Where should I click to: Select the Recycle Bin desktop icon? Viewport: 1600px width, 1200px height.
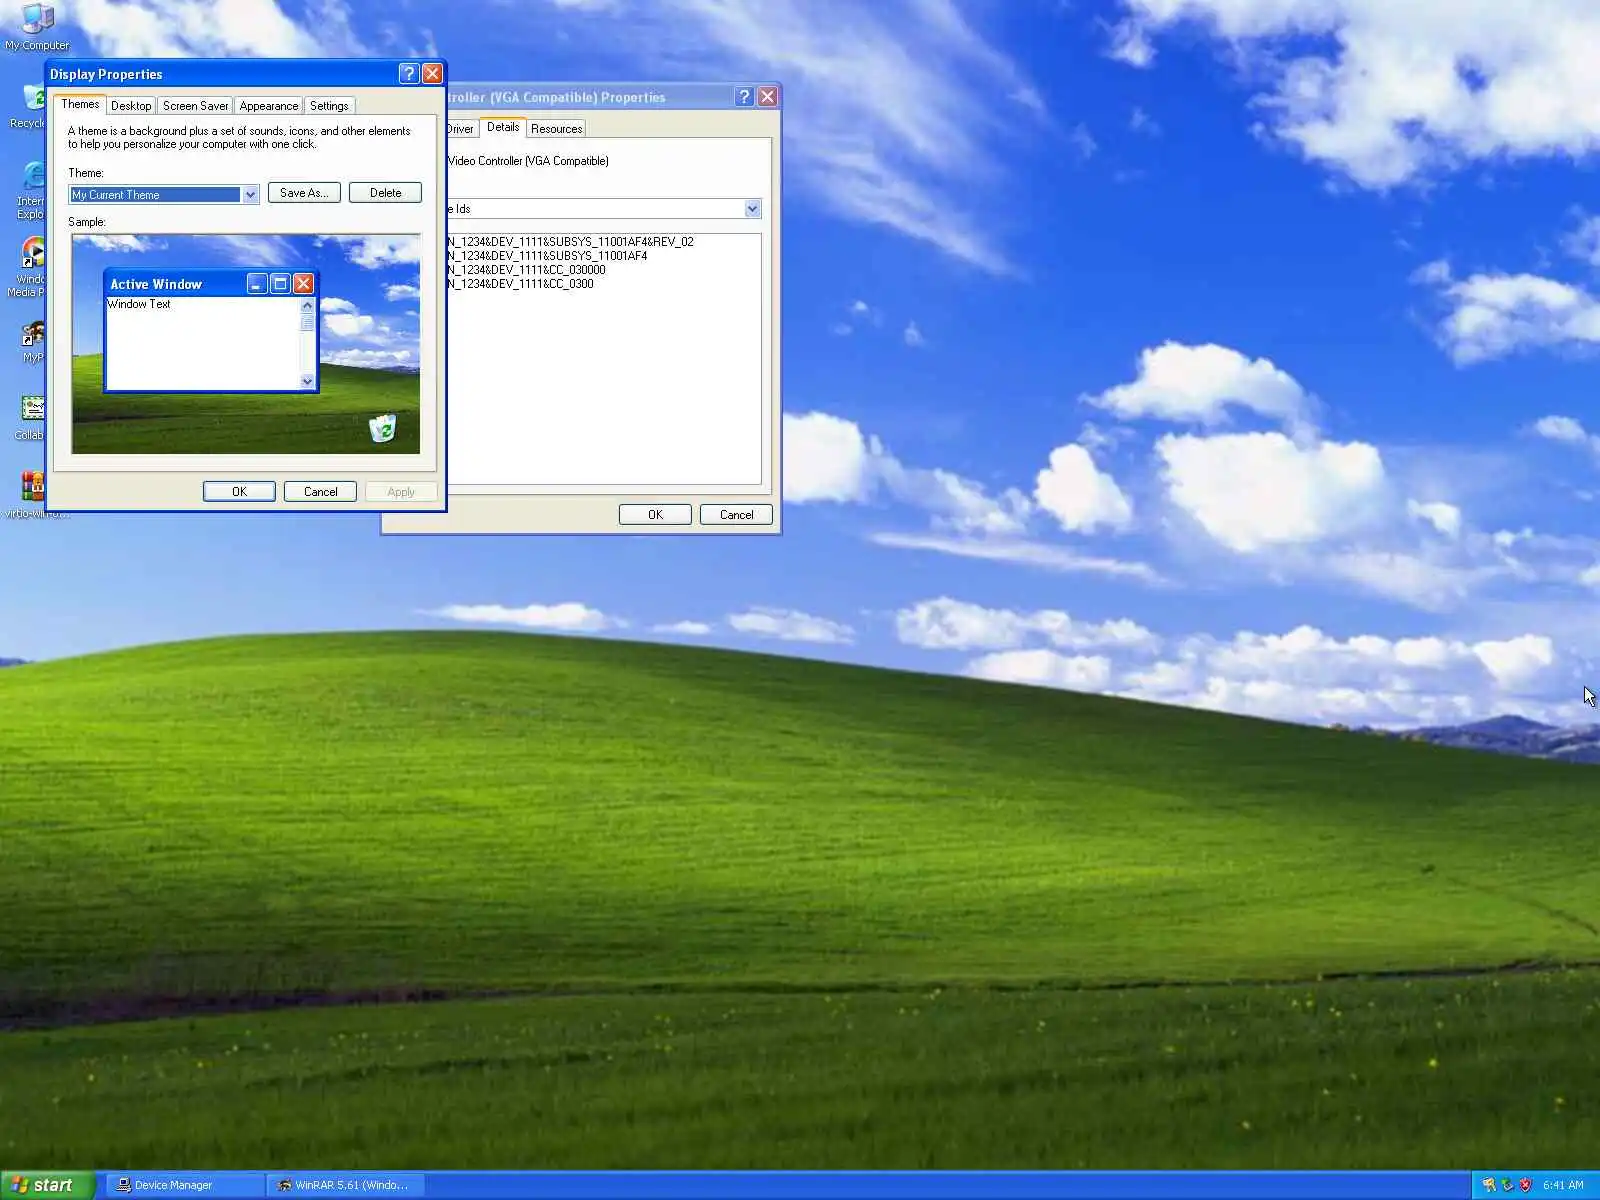click(x=27, y=106)
